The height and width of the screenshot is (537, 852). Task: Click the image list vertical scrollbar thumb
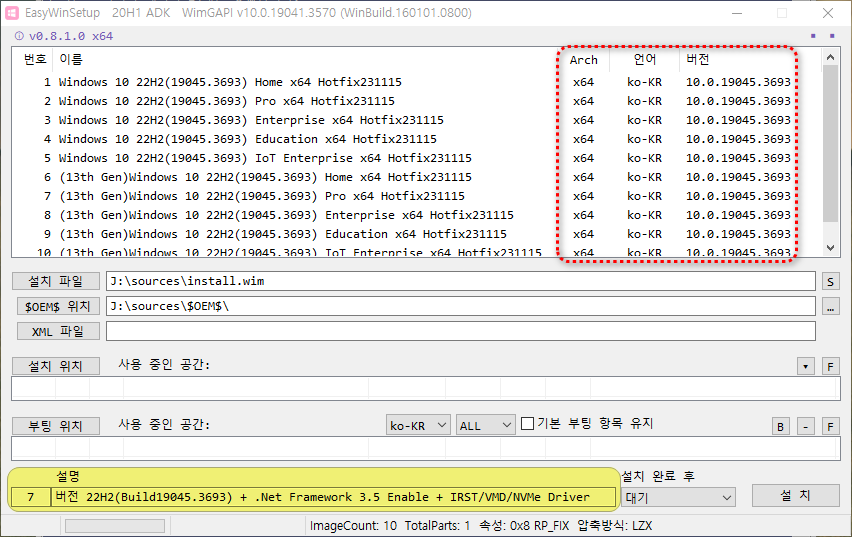(830, 144)
